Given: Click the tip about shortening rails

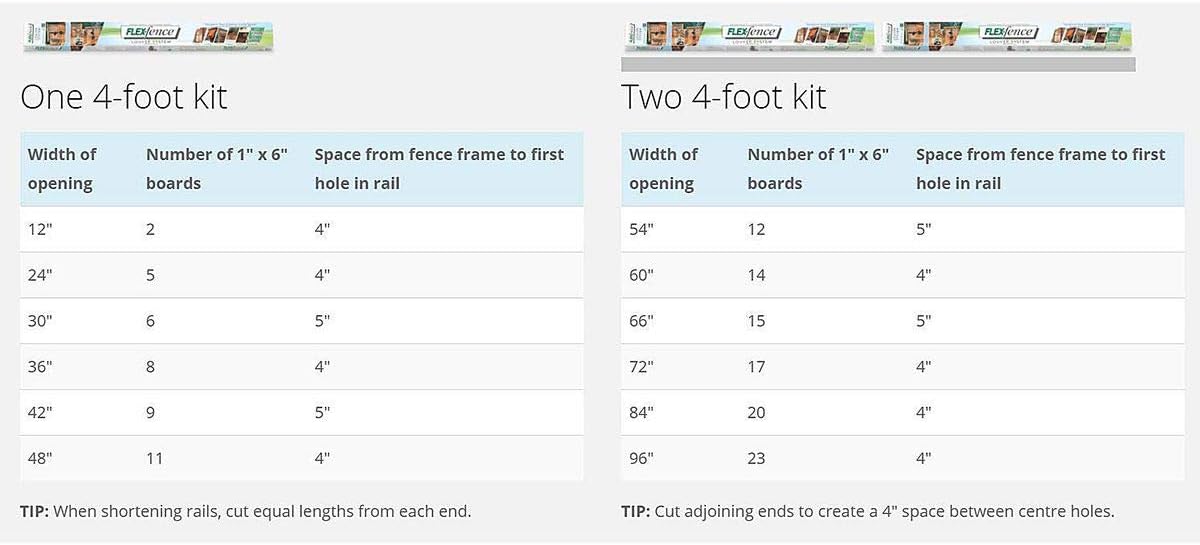Looking at the screenshot, I should coord(245,511).
